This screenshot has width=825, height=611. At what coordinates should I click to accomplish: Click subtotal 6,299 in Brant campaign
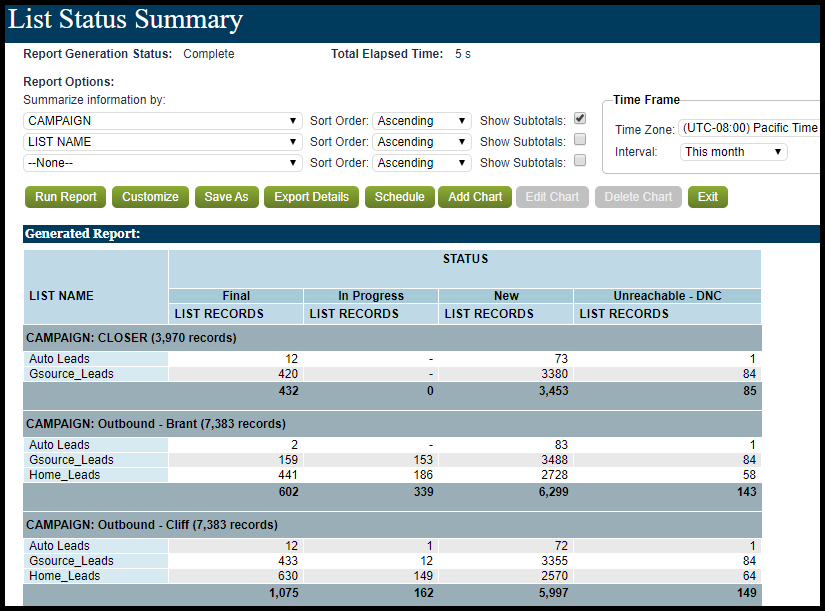coord(554,492)
